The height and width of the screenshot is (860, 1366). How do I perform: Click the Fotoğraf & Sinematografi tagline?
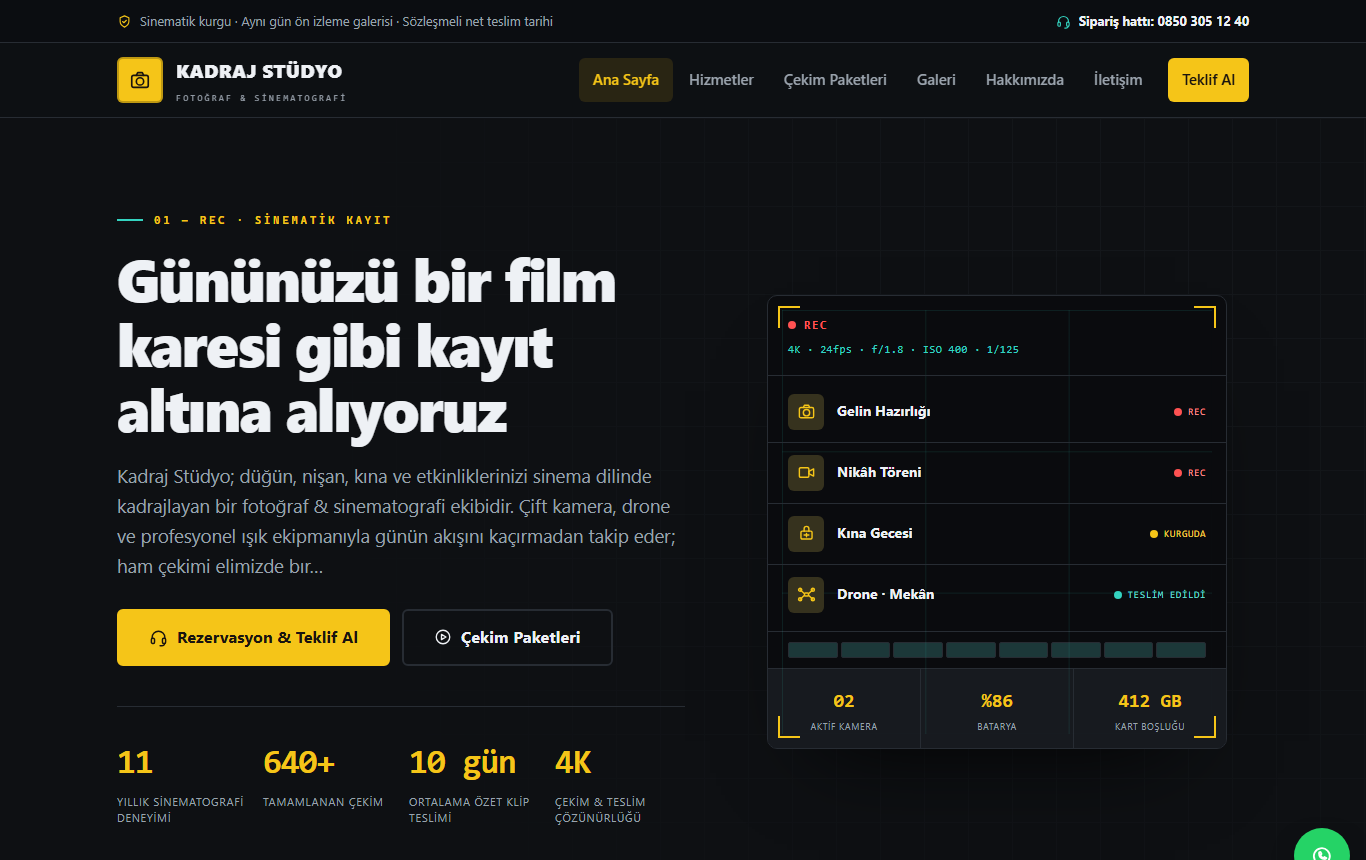[x=261, y=98]
